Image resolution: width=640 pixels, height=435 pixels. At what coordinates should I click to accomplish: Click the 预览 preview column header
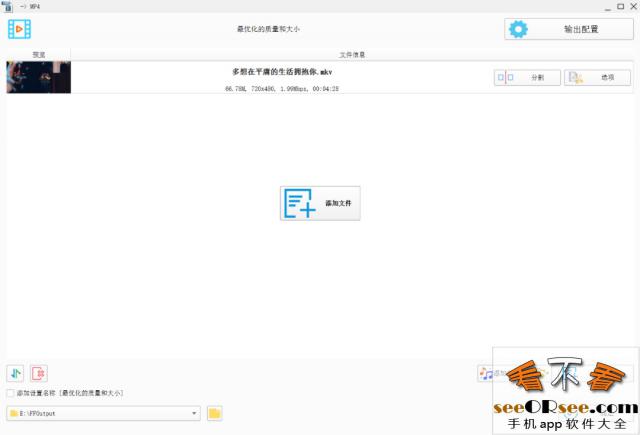click(38, 54)
